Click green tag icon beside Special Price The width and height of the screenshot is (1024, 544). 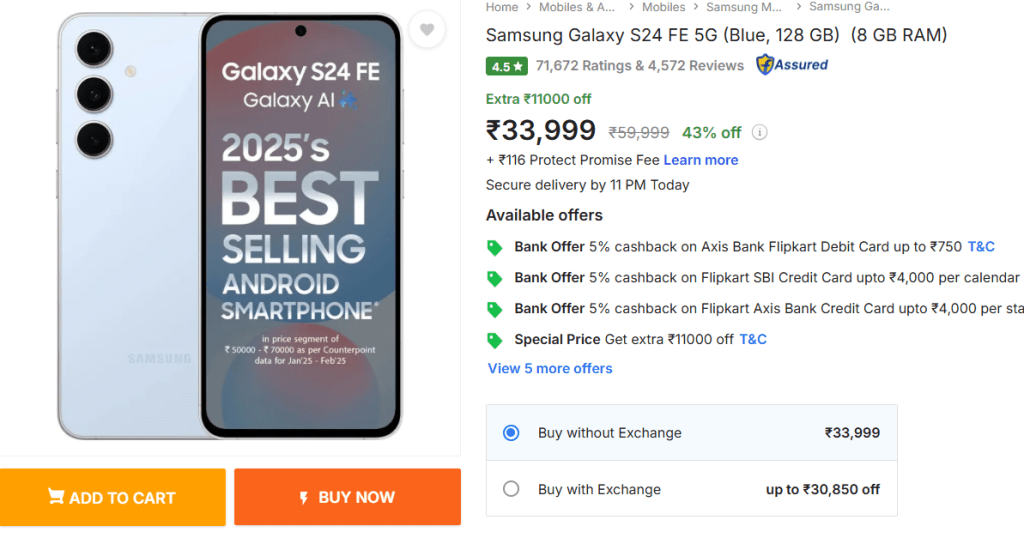[x=494, y=340]
